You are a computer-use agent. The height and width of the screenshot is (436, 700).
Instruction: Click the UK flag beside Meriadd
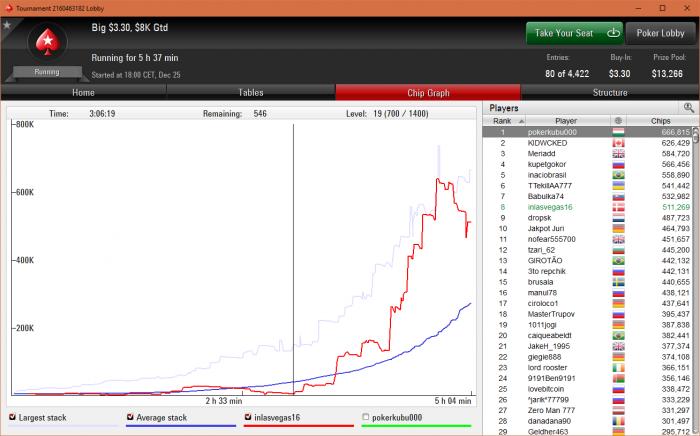[618, 154]
